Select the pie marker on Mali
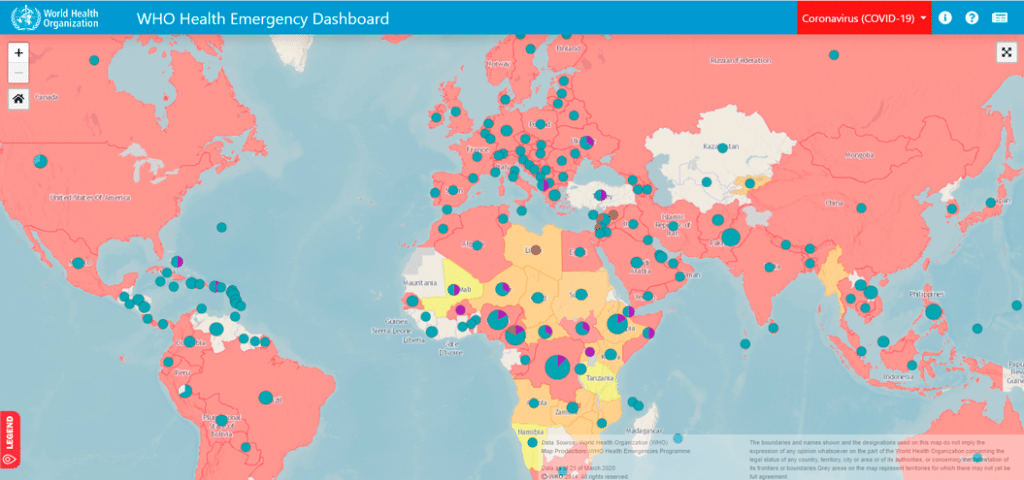The width and height of the screenshot is (1024, 480). (x=453, y=289)
